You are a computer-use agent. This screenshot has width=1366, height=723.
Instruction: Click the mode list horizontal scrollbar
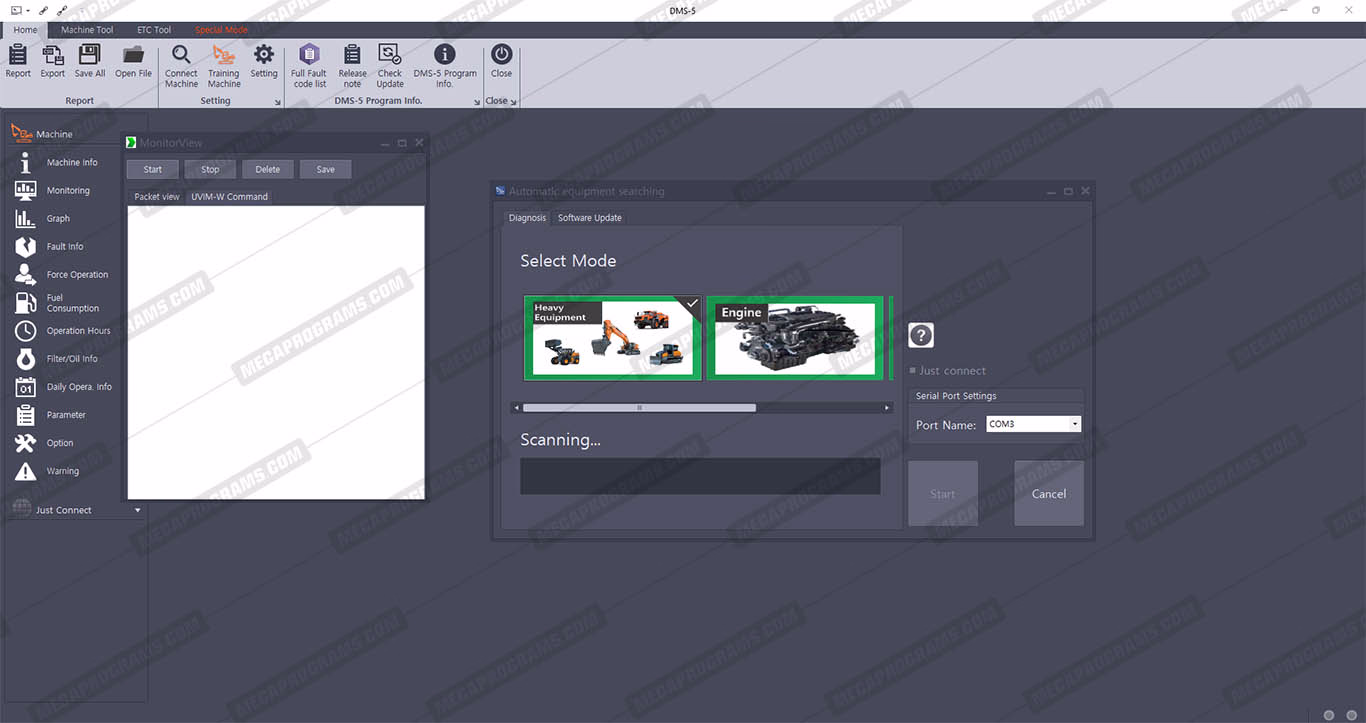pyautogui.click(x=639, y=408)
